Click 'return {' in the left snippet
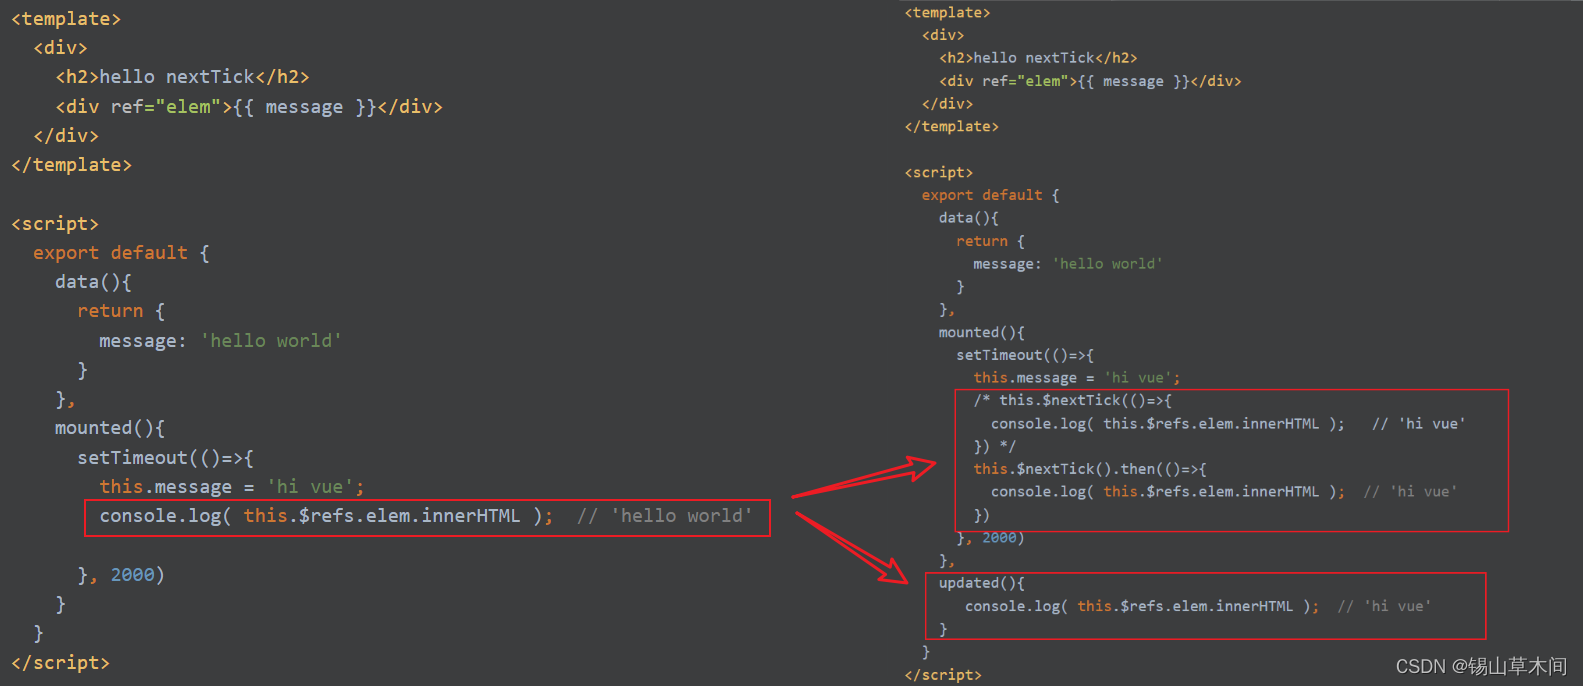Image resolution: width=1583 pixels, height=686 pixels. pos(121,311)
